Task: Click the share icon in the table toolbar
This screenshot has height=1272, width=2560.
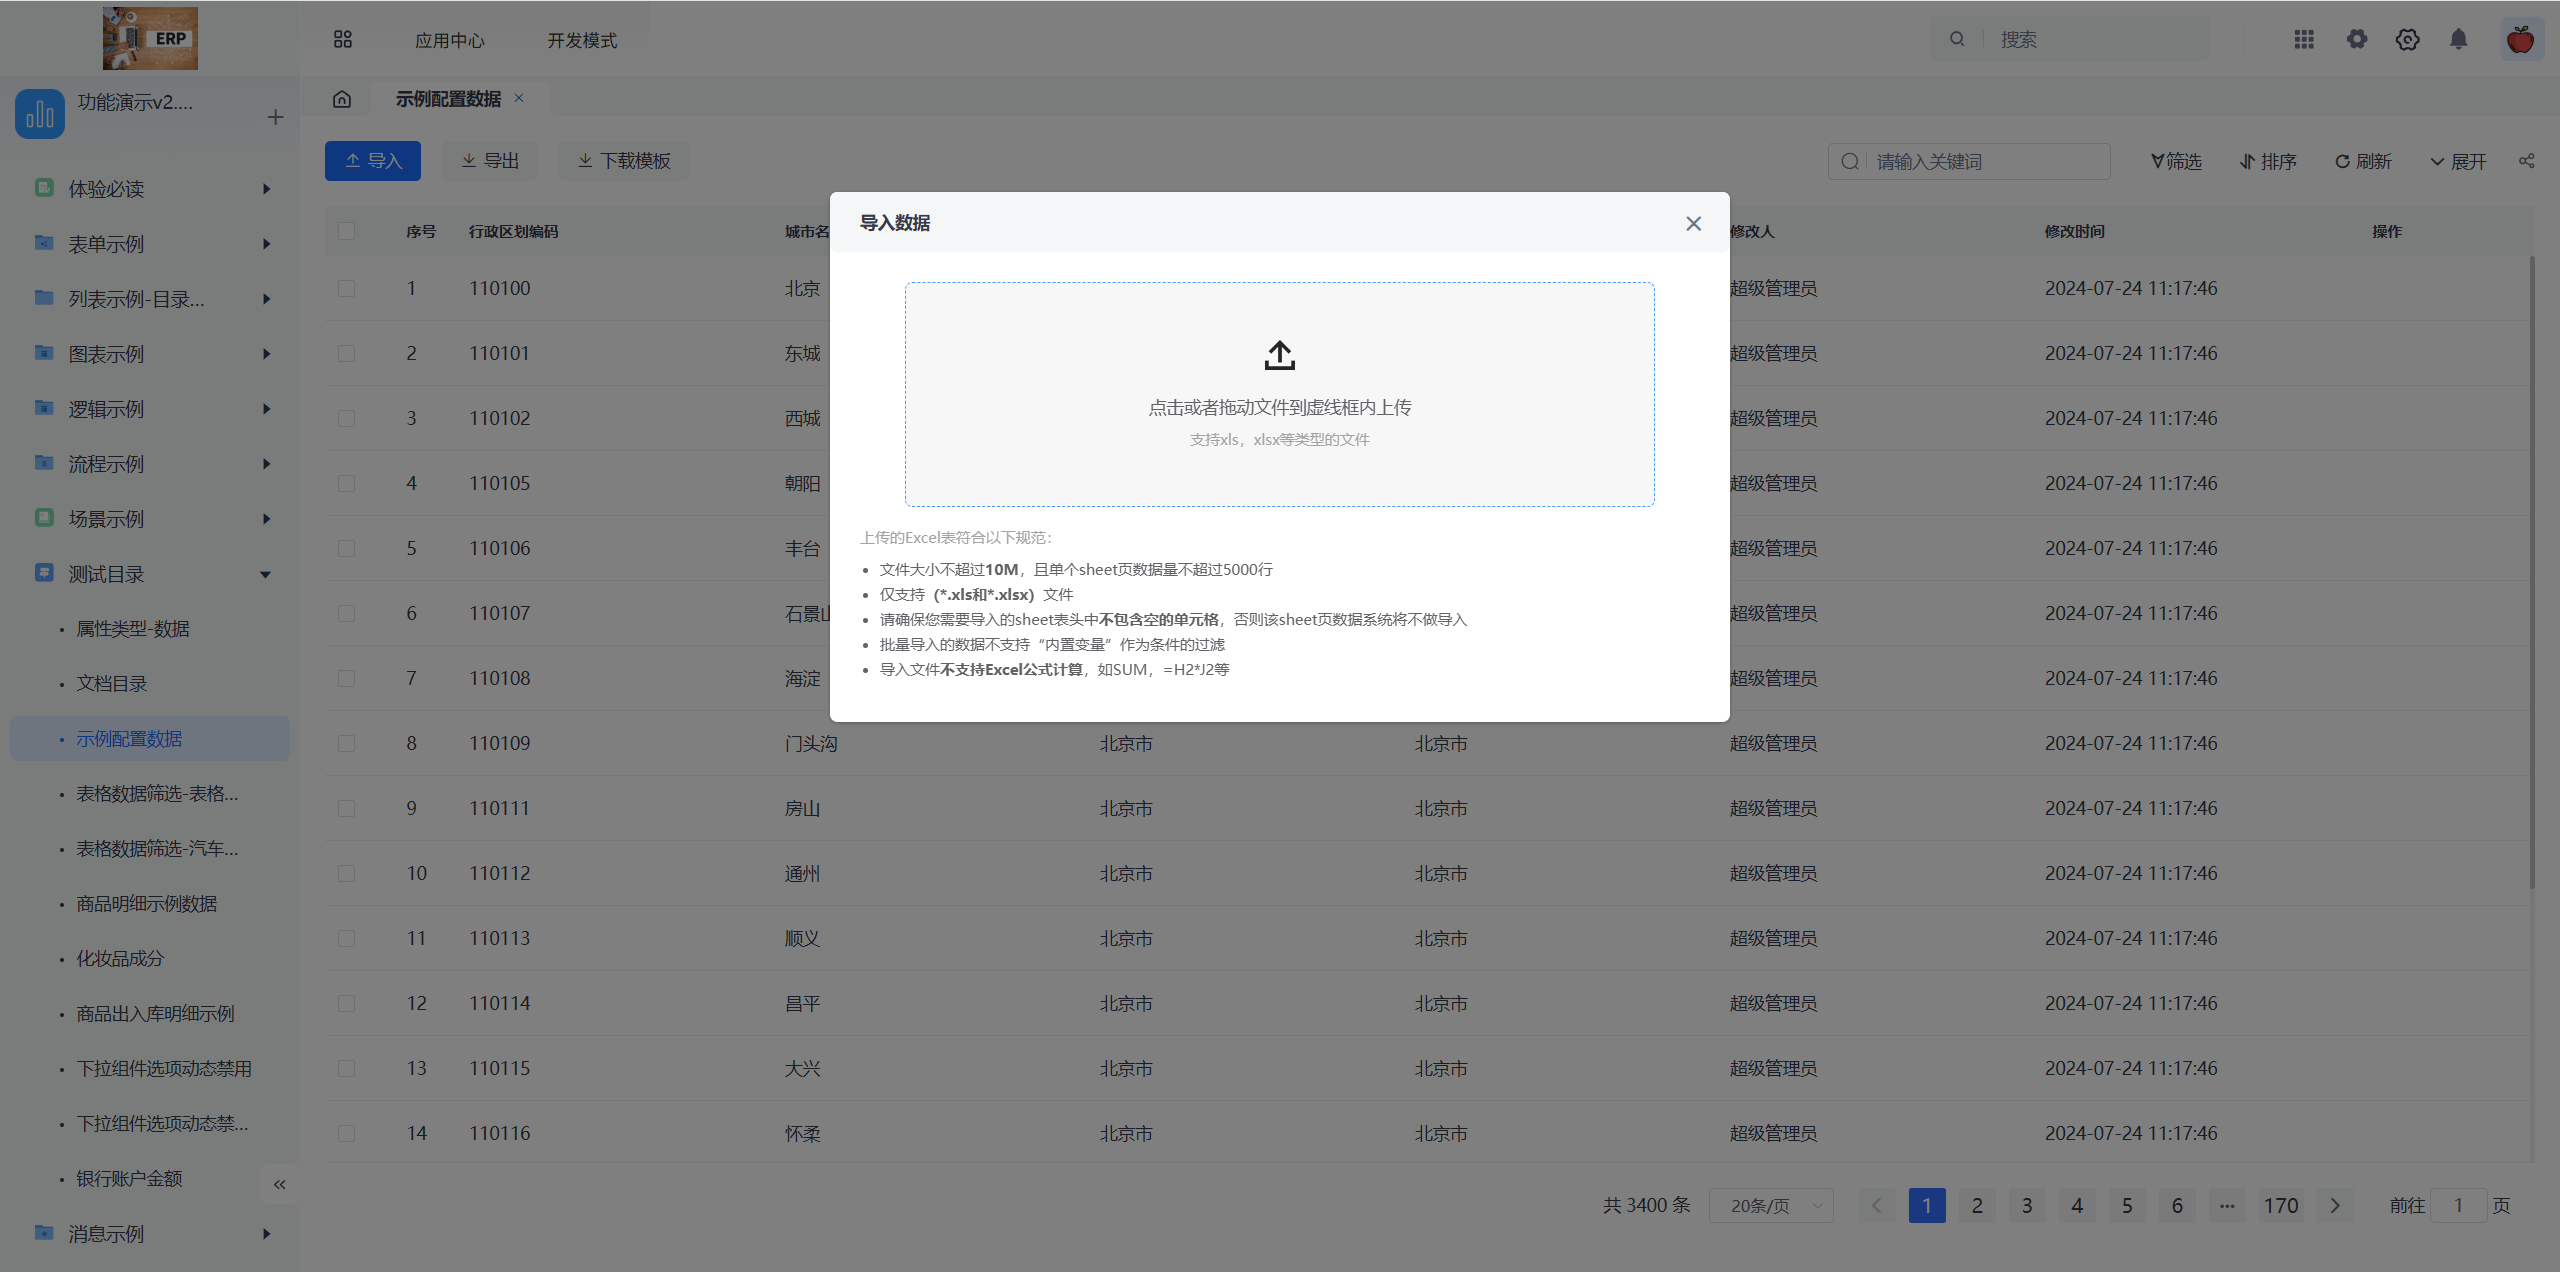Action: (2526, 161)
